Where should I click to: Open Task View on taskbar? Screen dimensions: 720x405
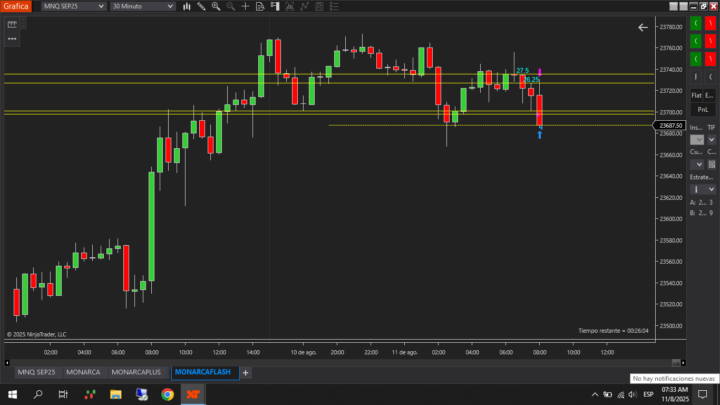coord(63,394)
